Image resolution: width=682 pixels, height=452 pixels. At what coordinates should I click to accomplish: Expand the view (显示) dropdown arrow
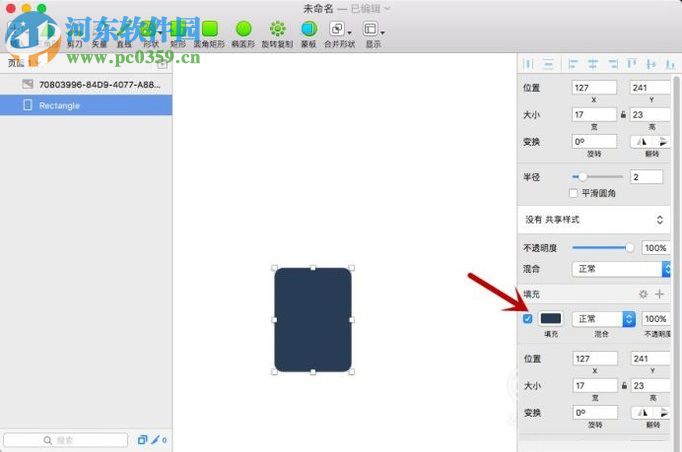tap(382, 33)
